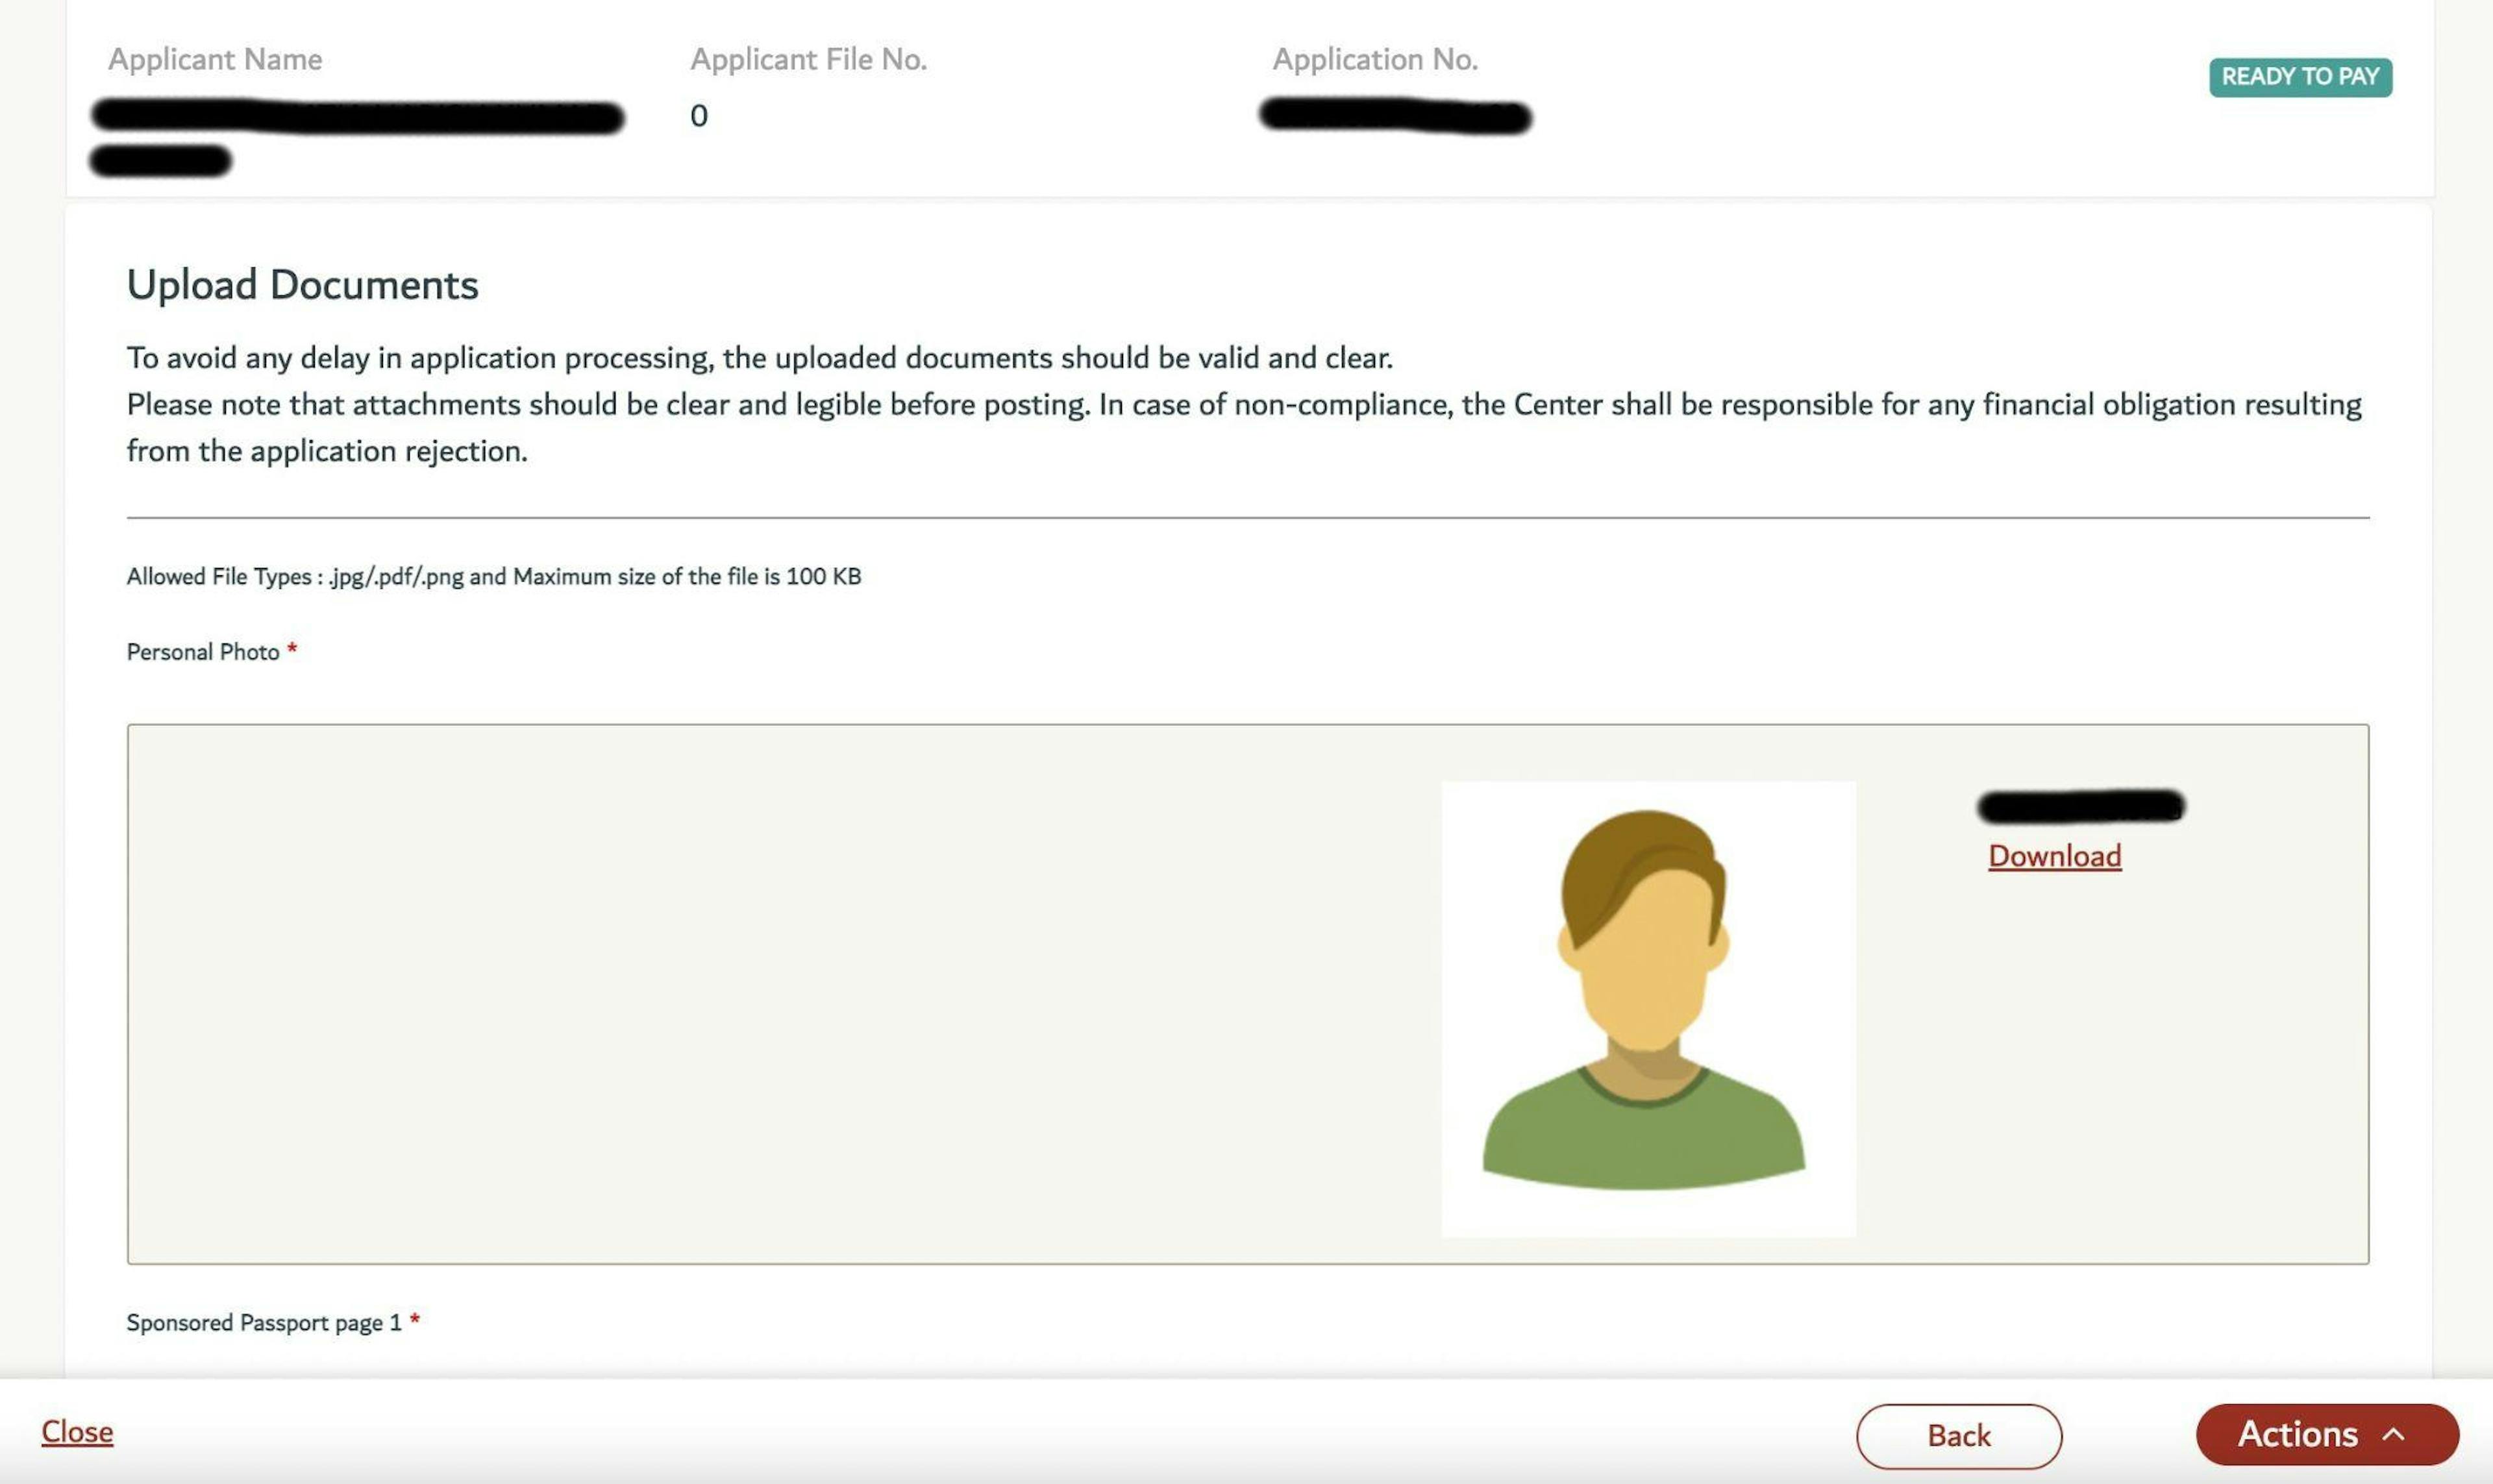
Task: Click the Allowed File Types note text
Action: (493, 577)
